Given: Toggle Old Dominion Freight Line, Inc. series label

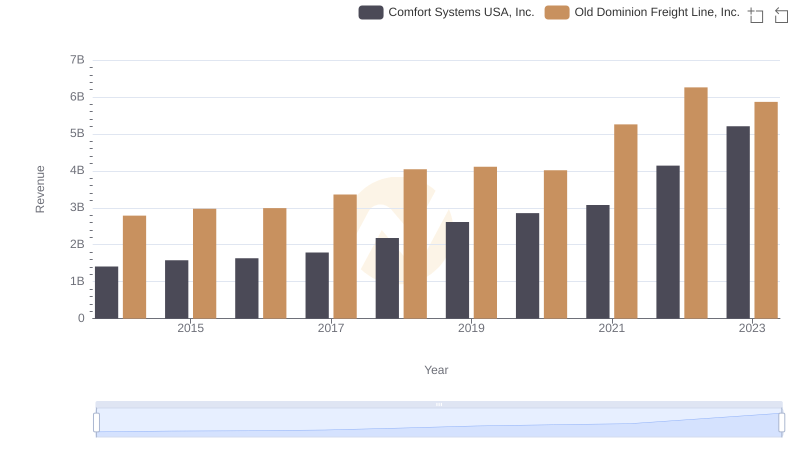Looking at the screenshot, I should click(x=657, y=12).
